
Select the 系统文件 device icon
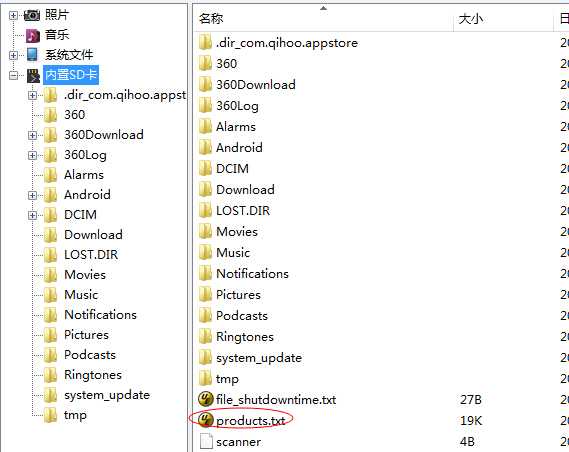[x=32, y=55]
